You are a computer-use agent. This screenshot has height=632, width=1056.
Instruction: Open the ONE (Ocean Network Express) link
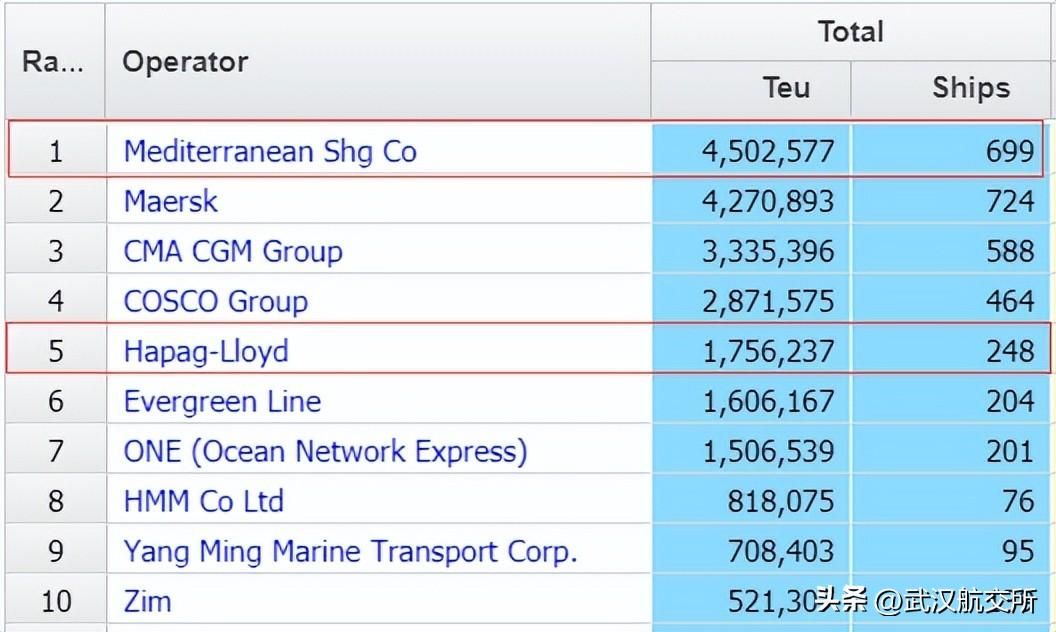click(x=325, y=451)
